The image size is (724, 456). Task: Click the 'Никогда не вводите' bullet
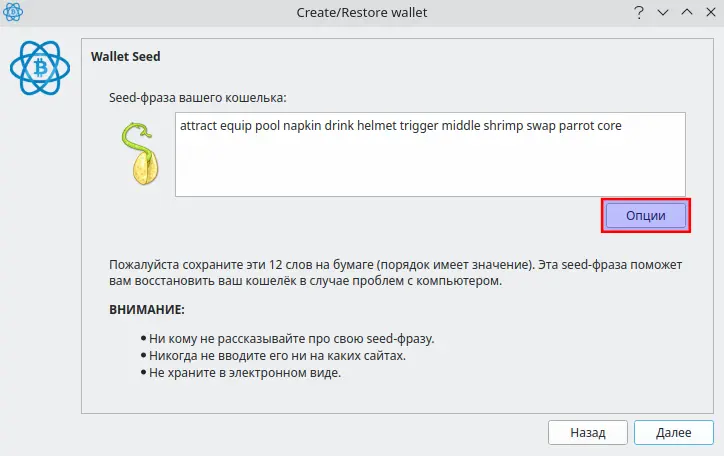pos(273,356)
